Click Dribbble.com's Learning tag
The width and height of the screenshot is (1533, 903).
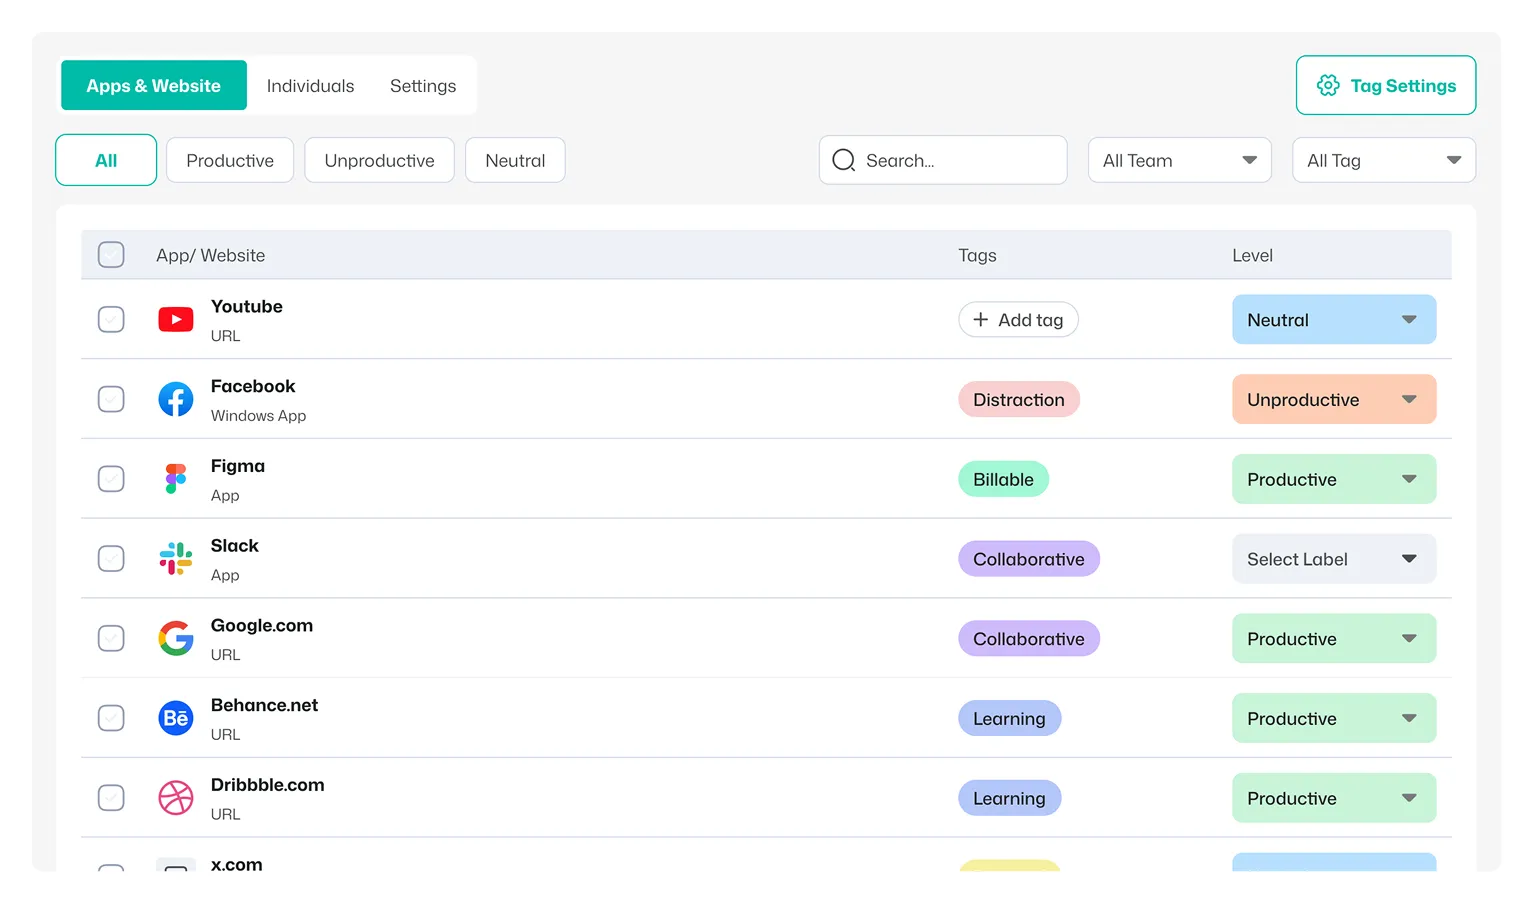pos(1009,798)
